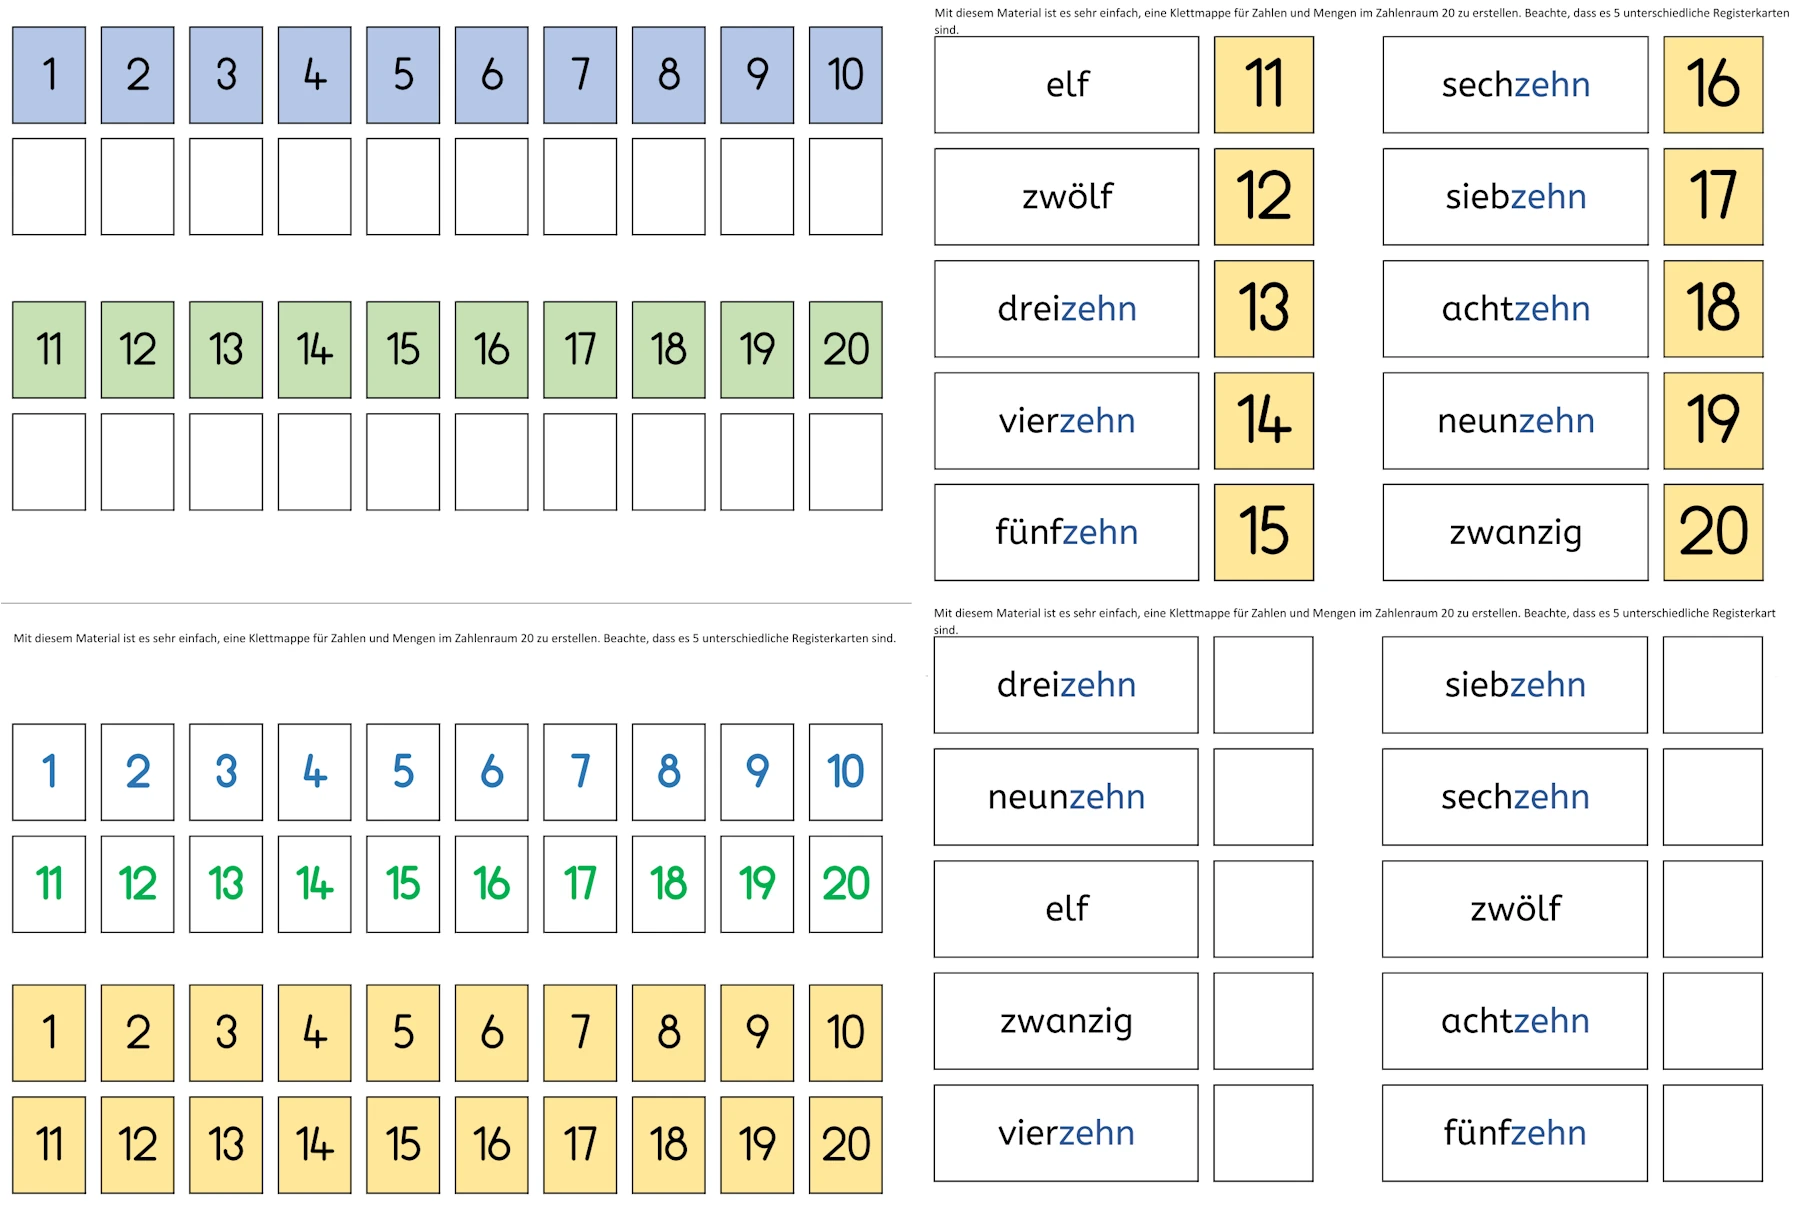This screenshot has height=1209, width=1800.
Task: Select the yellow card showing 9
Action: point(757,1033)
